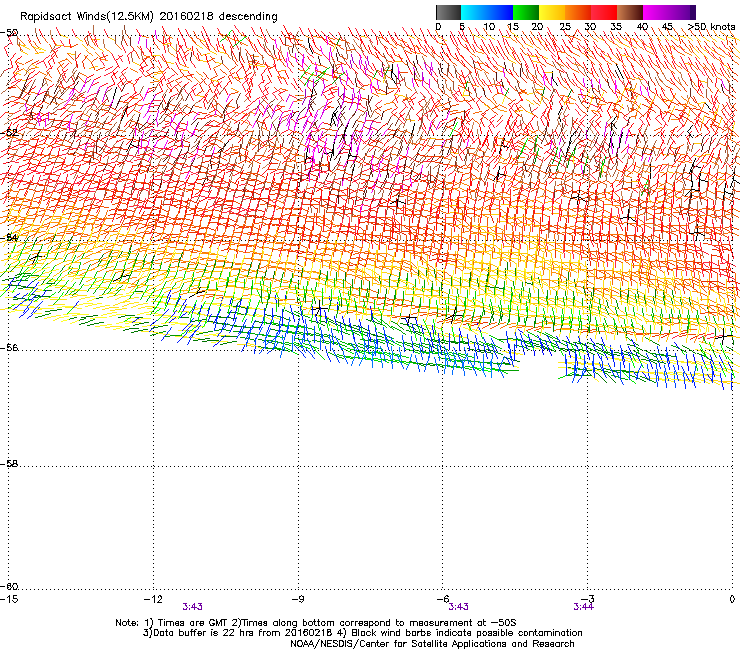Click the 3:43 time label below longitude -12
The height and width of the screenshot is (650, 740).
[193, 607]
